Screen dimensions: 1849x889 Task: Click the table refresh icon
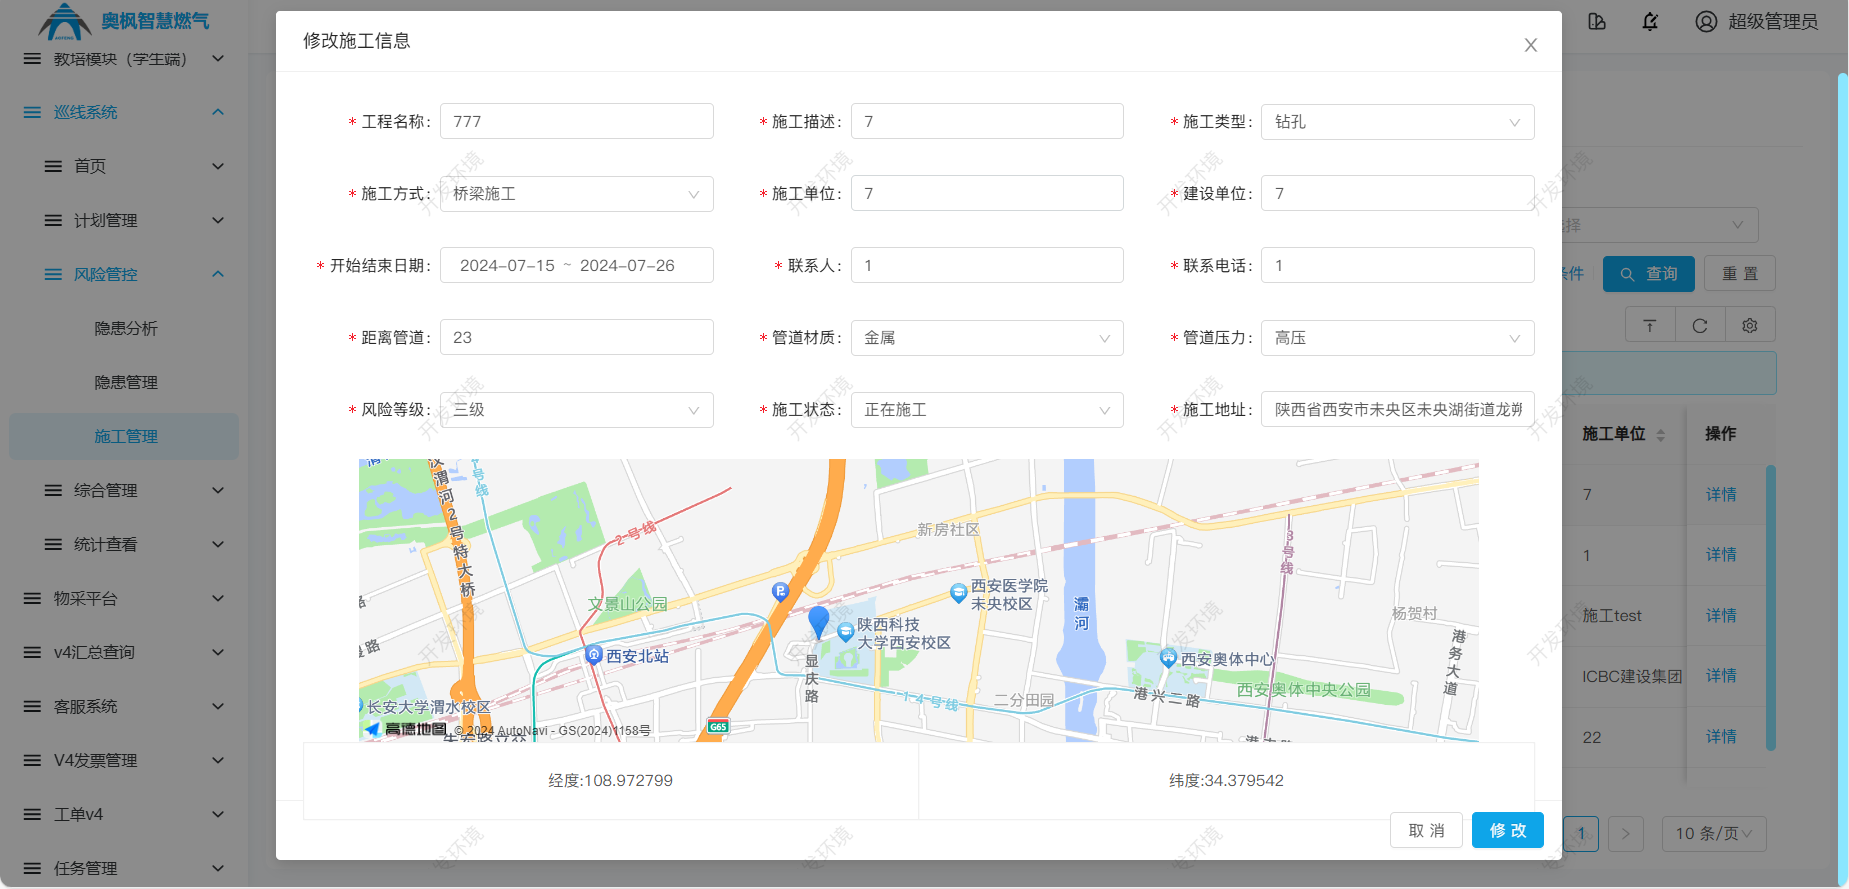(x=1700, y=325)
